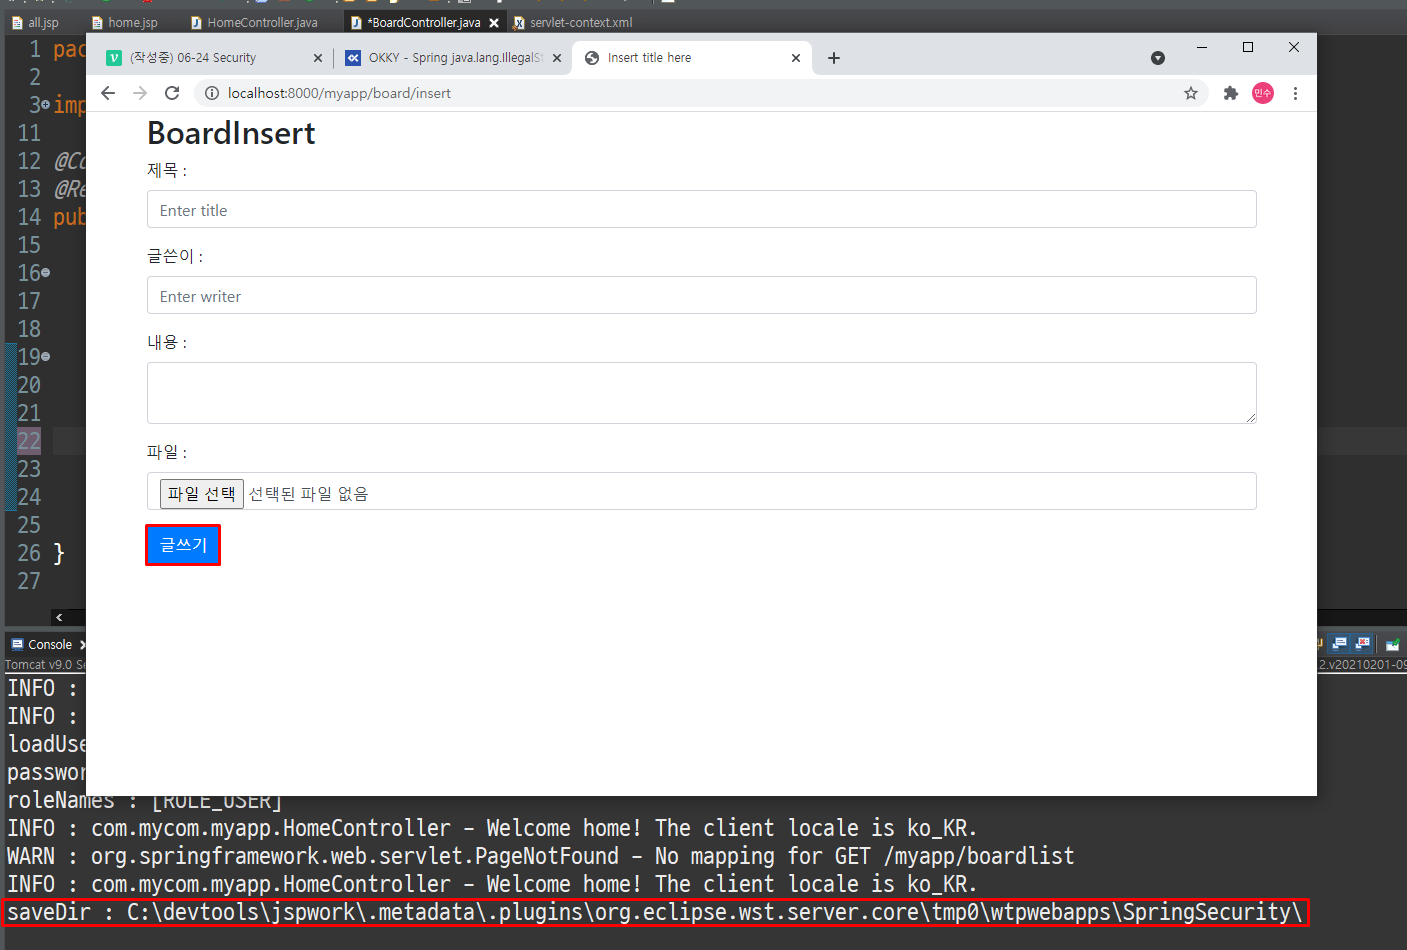The width and height of the screenshot is (1407, 950).
Task: Click the BoardInsert heading
Action: pyautogui.click(x=231, y=133)
